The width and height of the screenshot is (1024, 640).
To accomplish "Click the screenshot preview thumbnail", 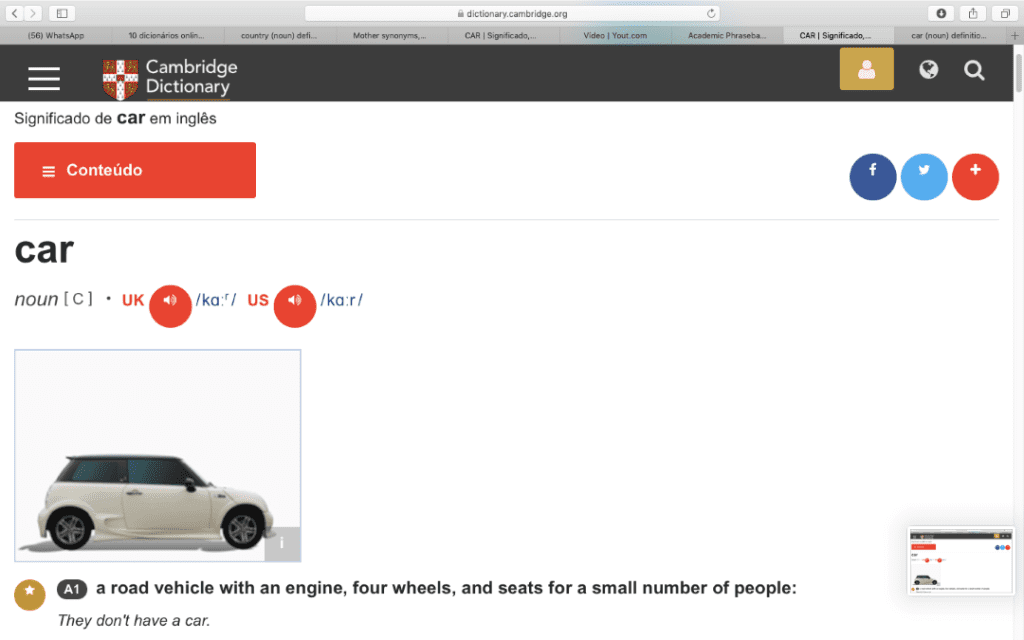I will coord(959,561).
